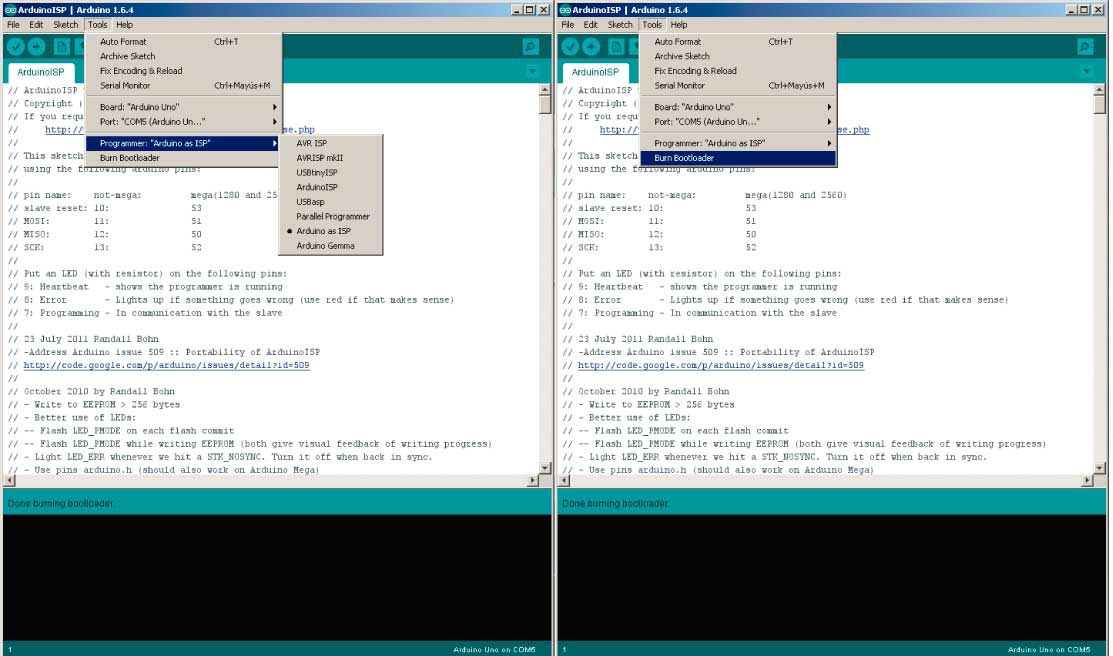Click "Done burning bootloader." status in left window
Screen dimensions: 1113x656
pyautogui.click(x=60, y=503)
